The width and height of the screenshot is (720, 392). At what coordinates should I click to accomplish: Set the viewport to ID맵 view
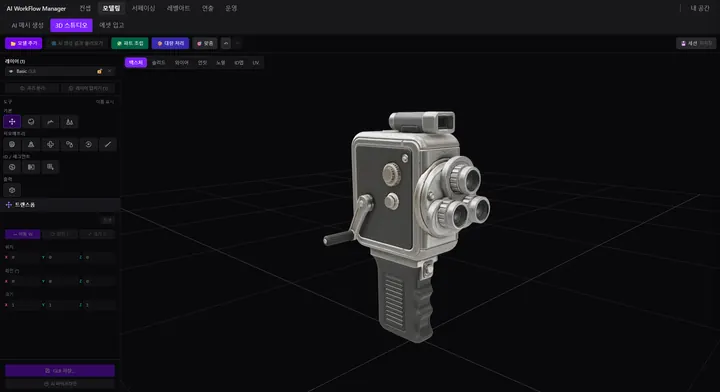pyautogui.click(x=239, y=62)
